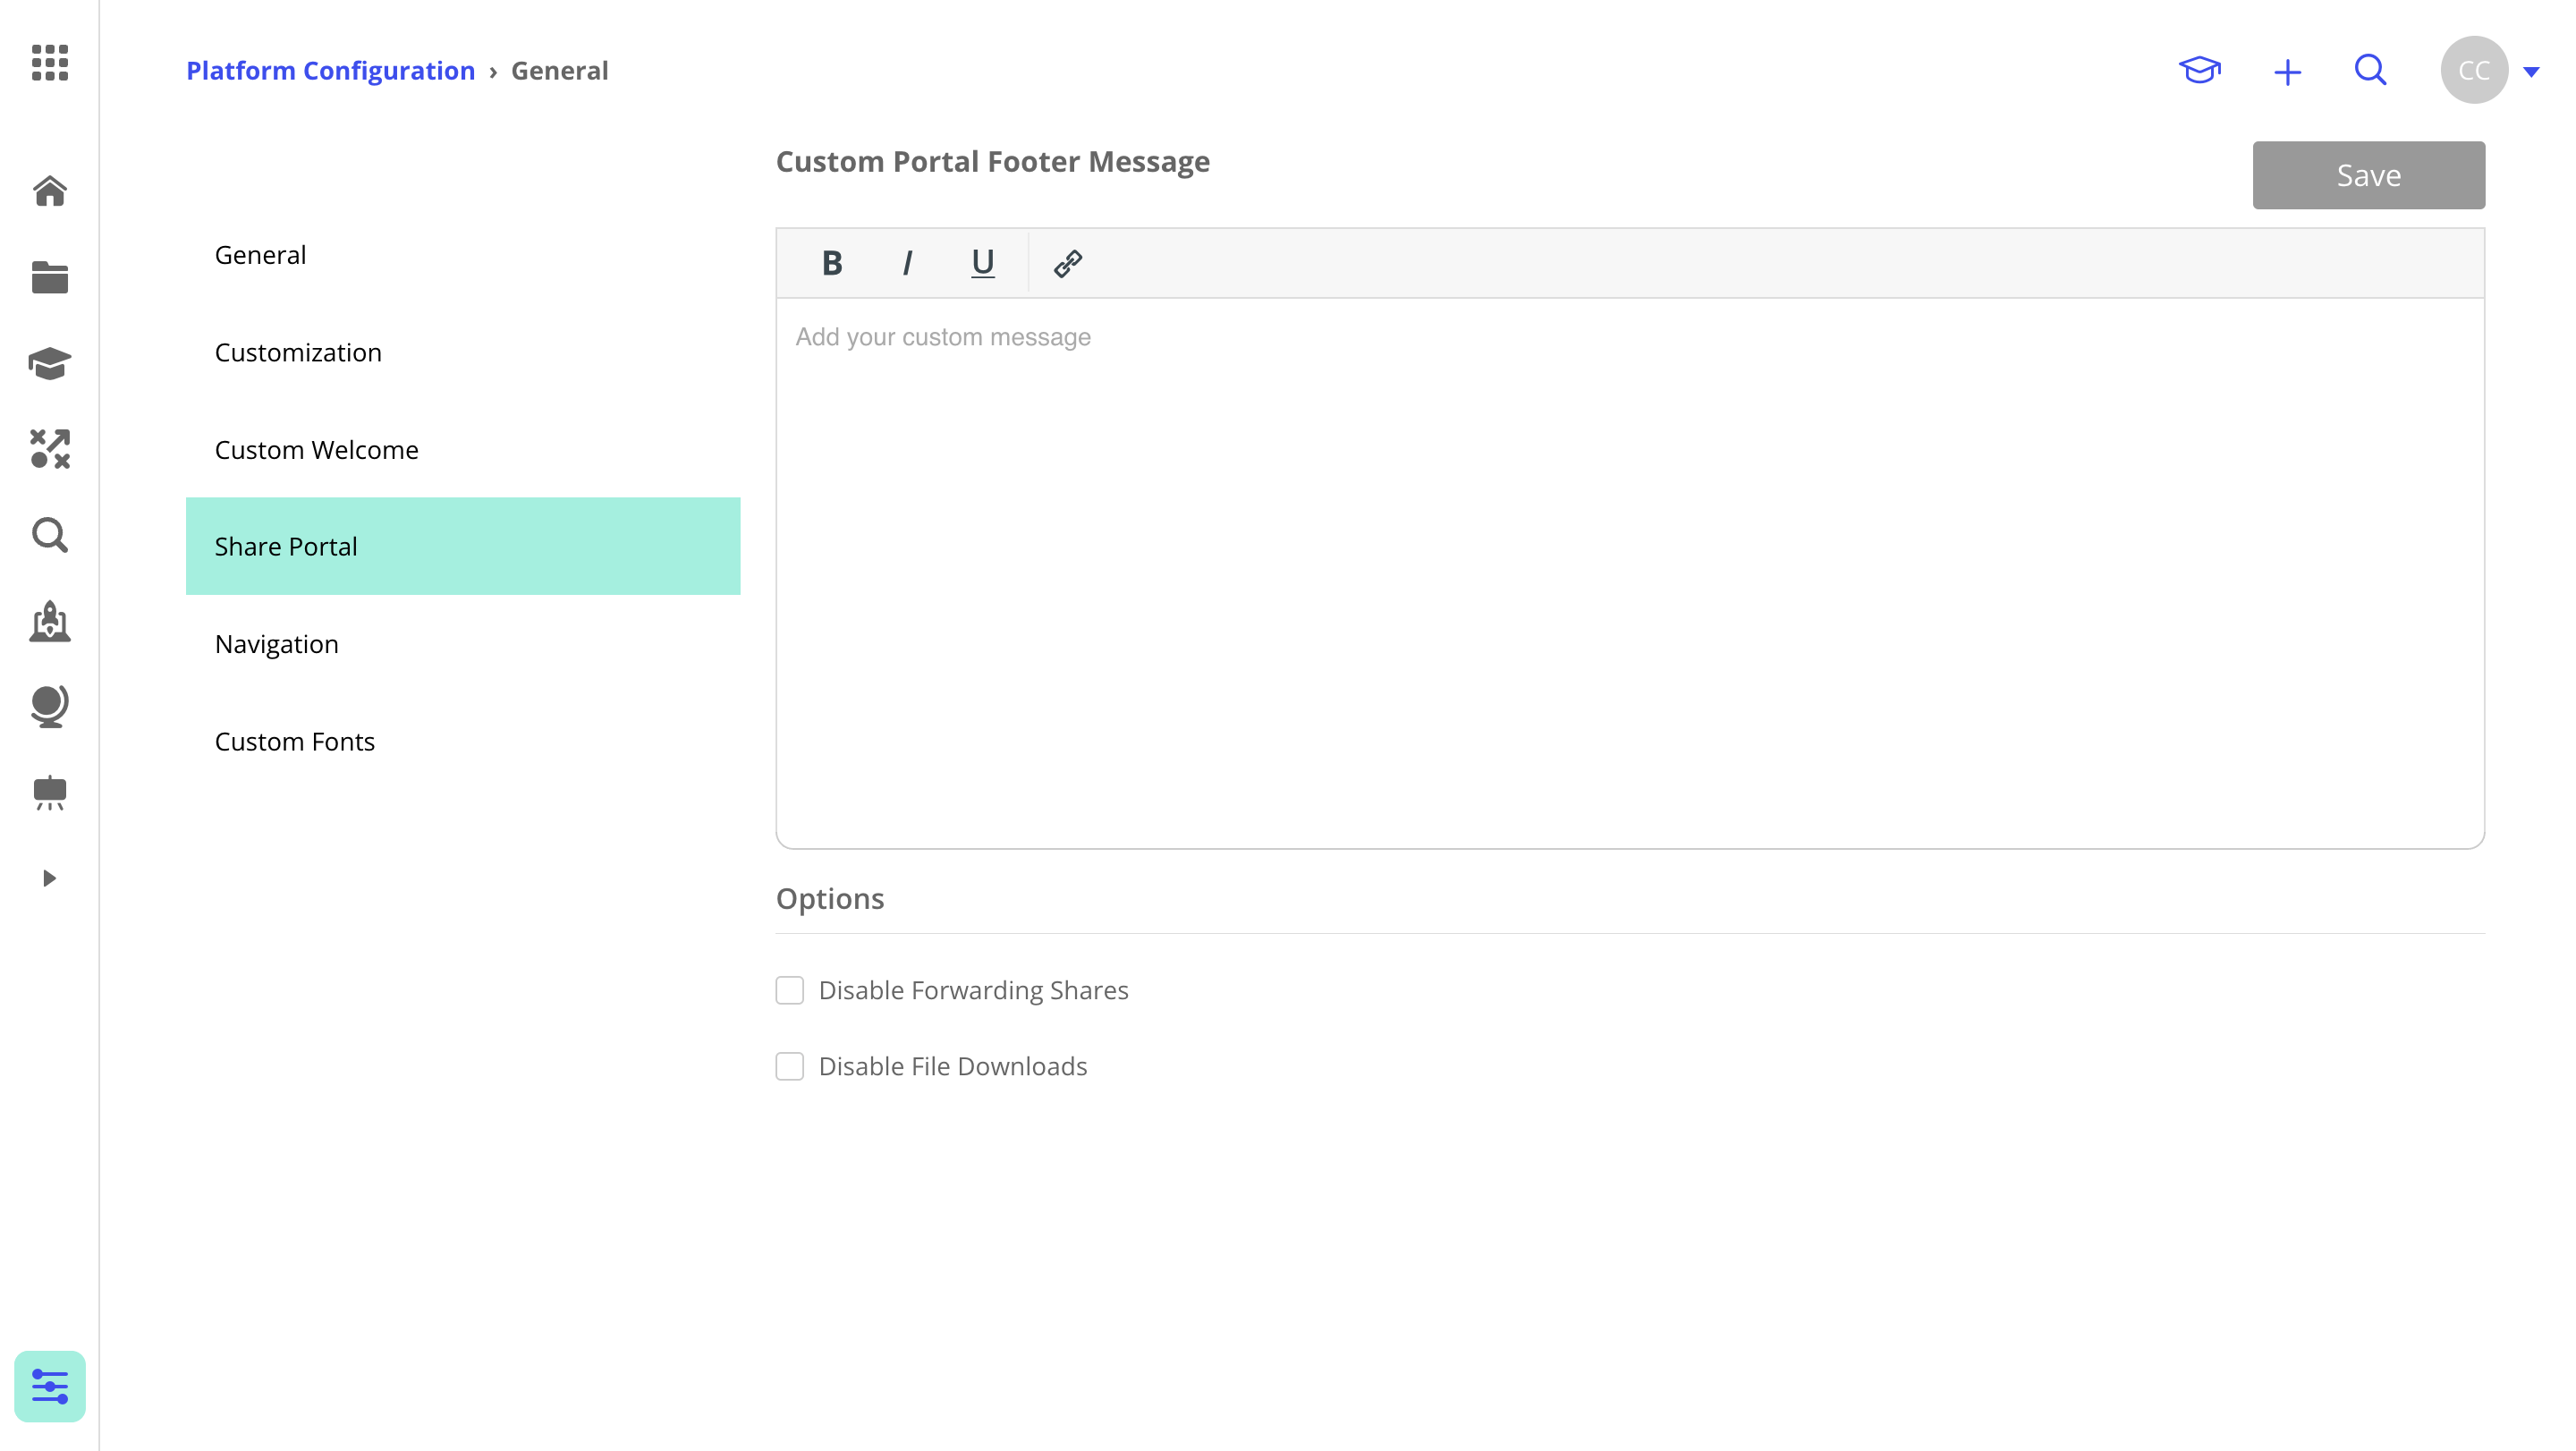The image size is (2576, 1451).
Task: Open the globe icon in sidebar
Action: (x=49, y=706)
